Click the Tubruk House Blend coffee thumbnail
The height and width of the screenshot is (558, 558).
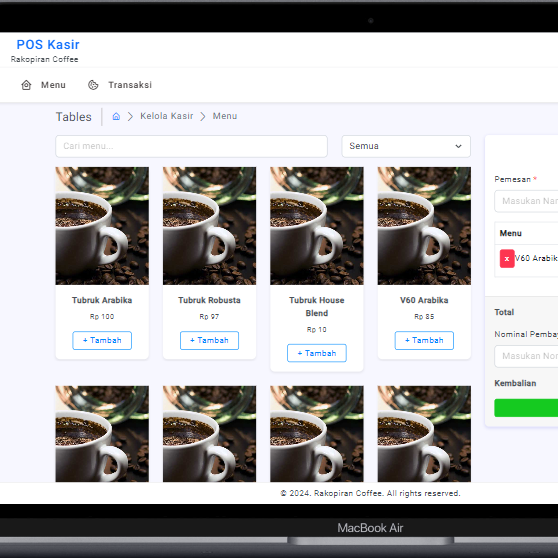[x=317, y=226]
